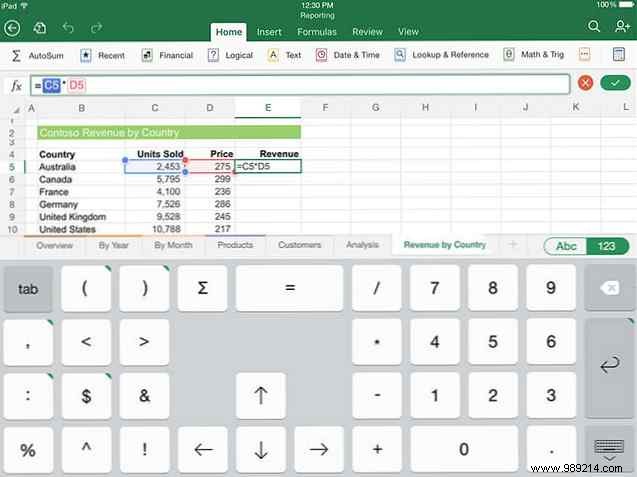637x477 pixels.
Task: Tap the number 0 key
Action: coord(464,449)
